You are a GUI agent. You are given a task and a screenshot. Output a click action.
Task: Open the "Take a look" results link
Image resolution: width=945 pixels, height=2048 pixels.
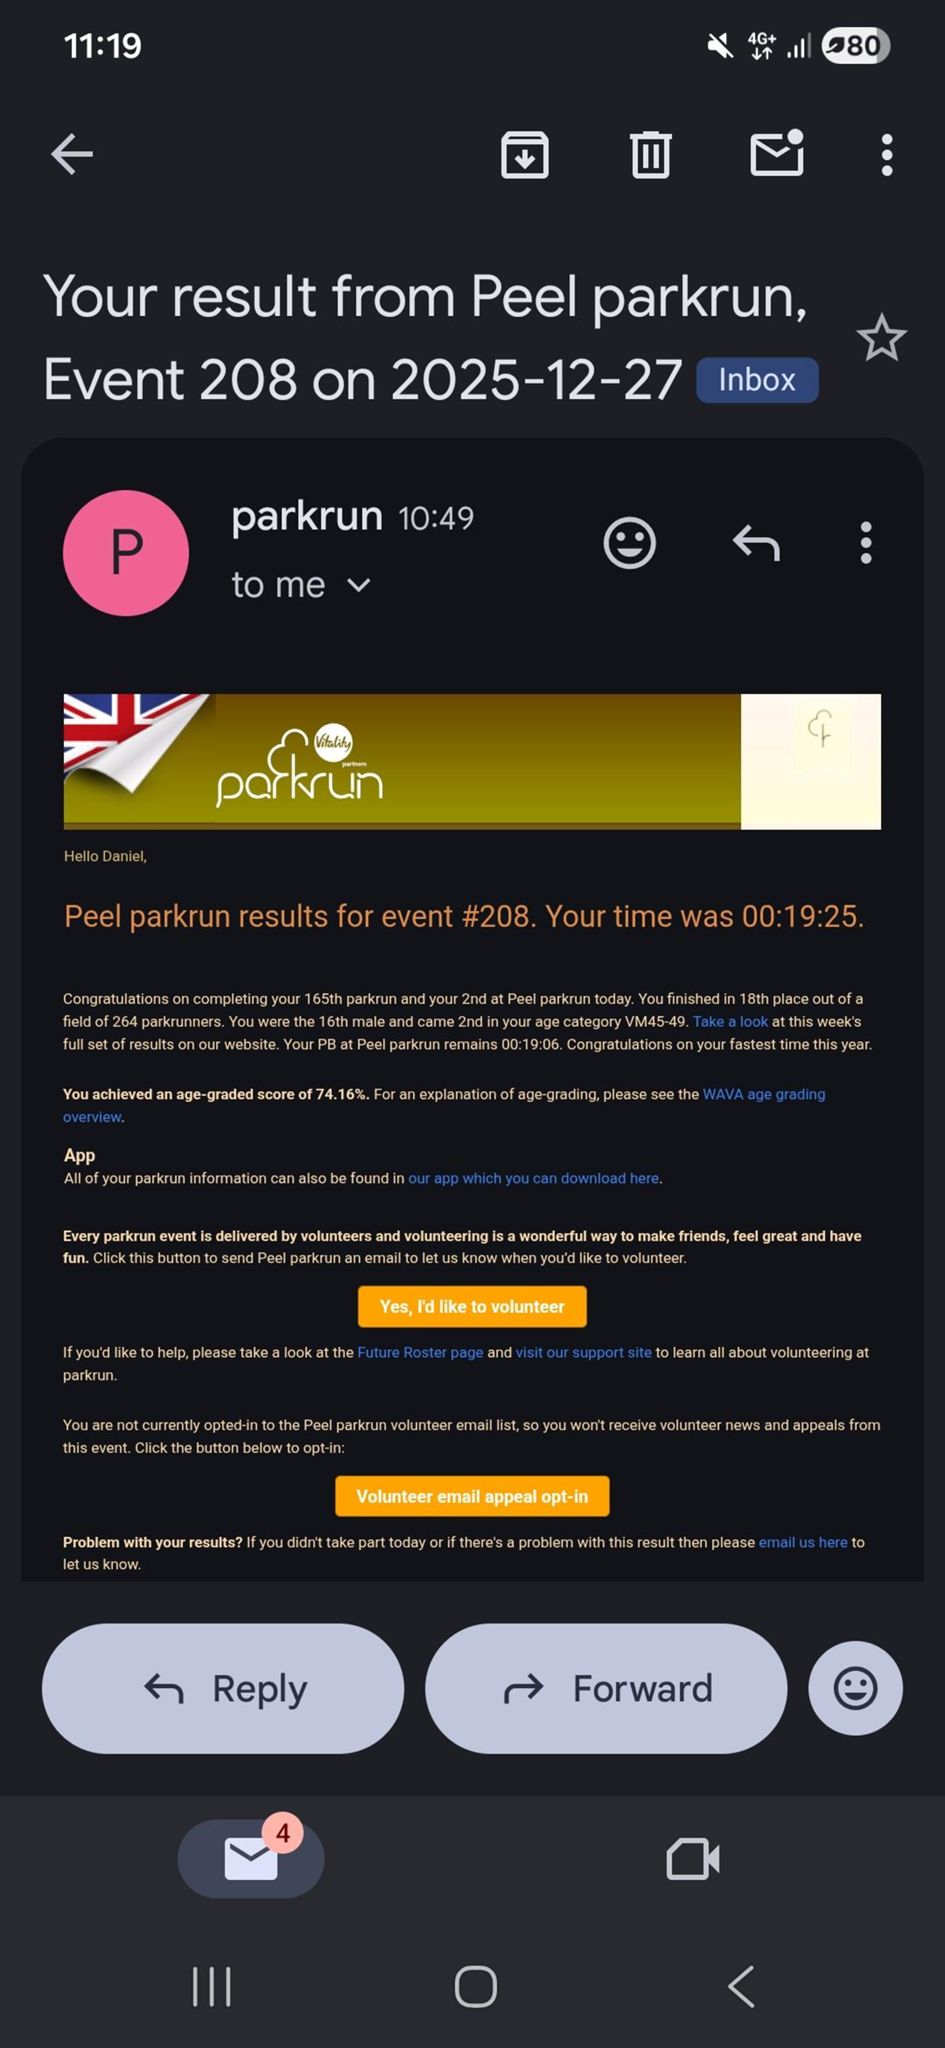click(x=730, y=1022)
